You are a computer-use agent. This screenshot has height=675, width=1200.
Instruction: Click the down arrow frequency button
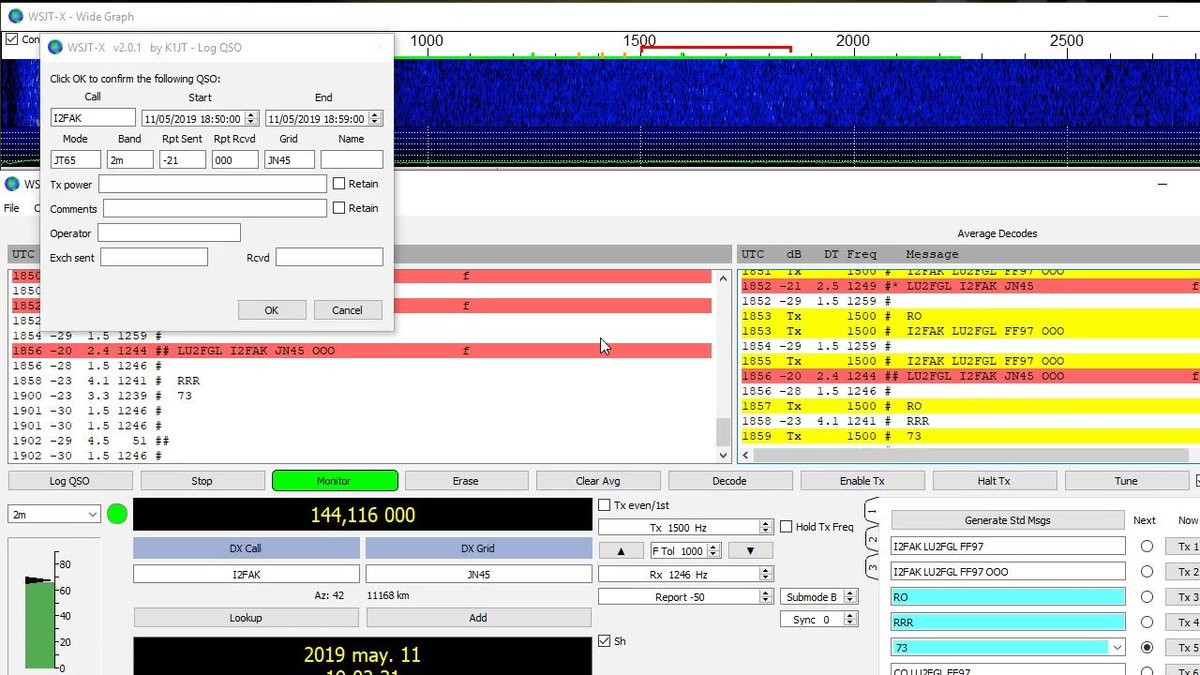(750, 551)
